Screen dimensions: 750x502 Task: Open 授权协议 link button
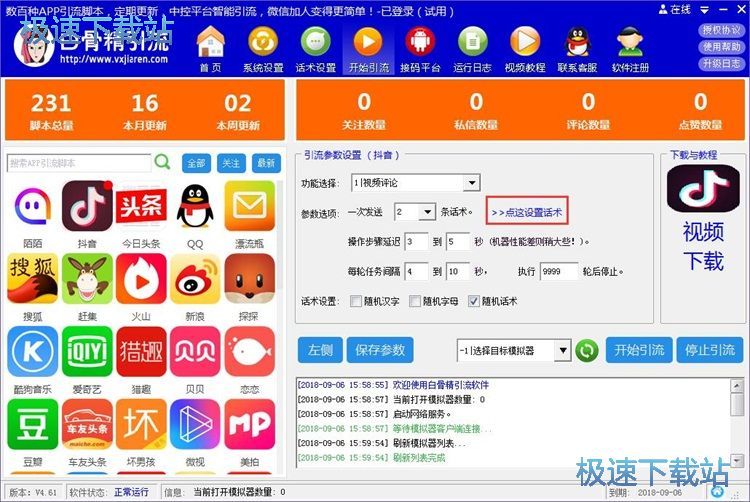tap(721, 30)
